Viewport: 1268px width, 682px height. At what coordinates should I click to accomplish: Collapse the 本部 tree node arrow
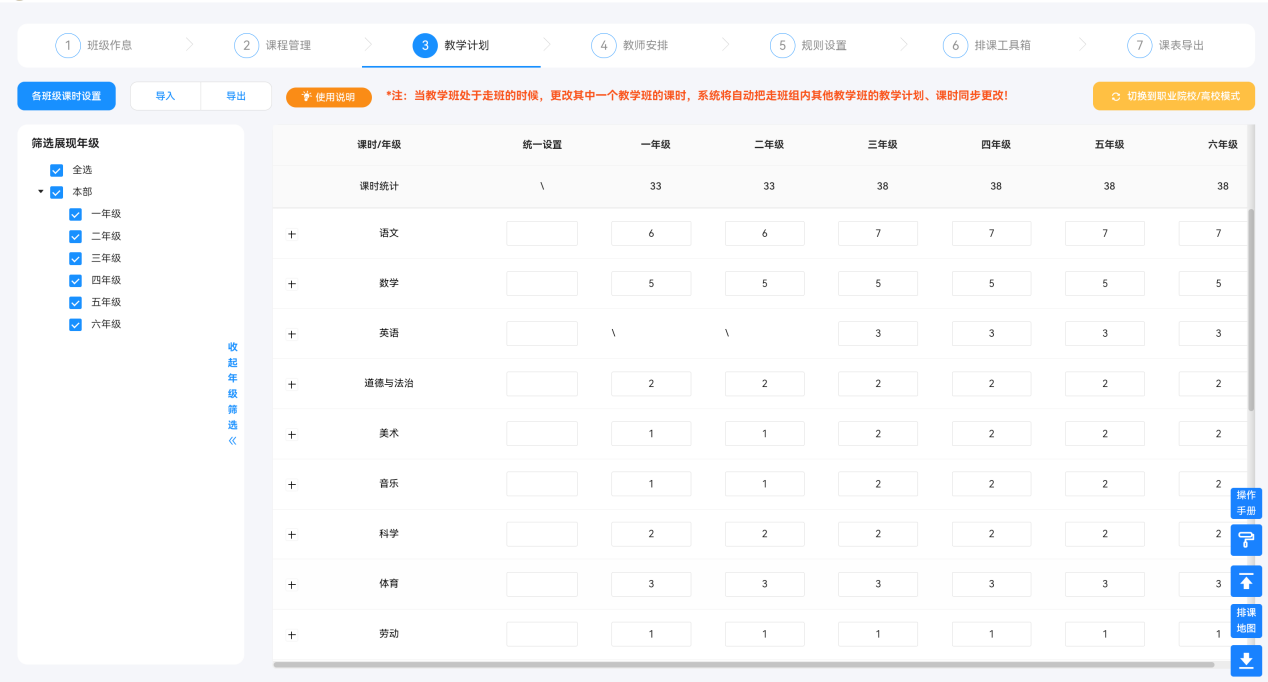41,192
